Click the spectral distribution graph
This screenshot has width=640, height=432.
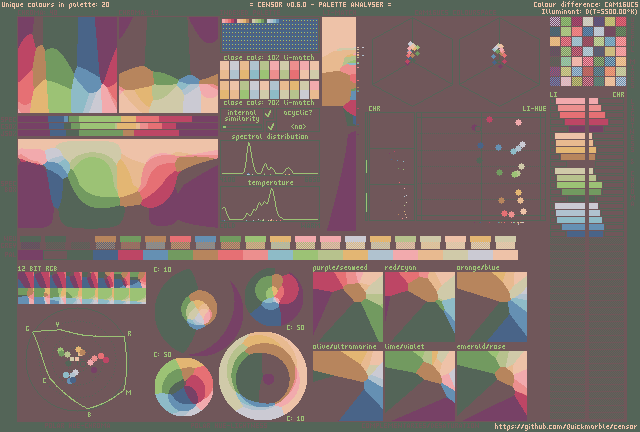(x=270, y=160)
